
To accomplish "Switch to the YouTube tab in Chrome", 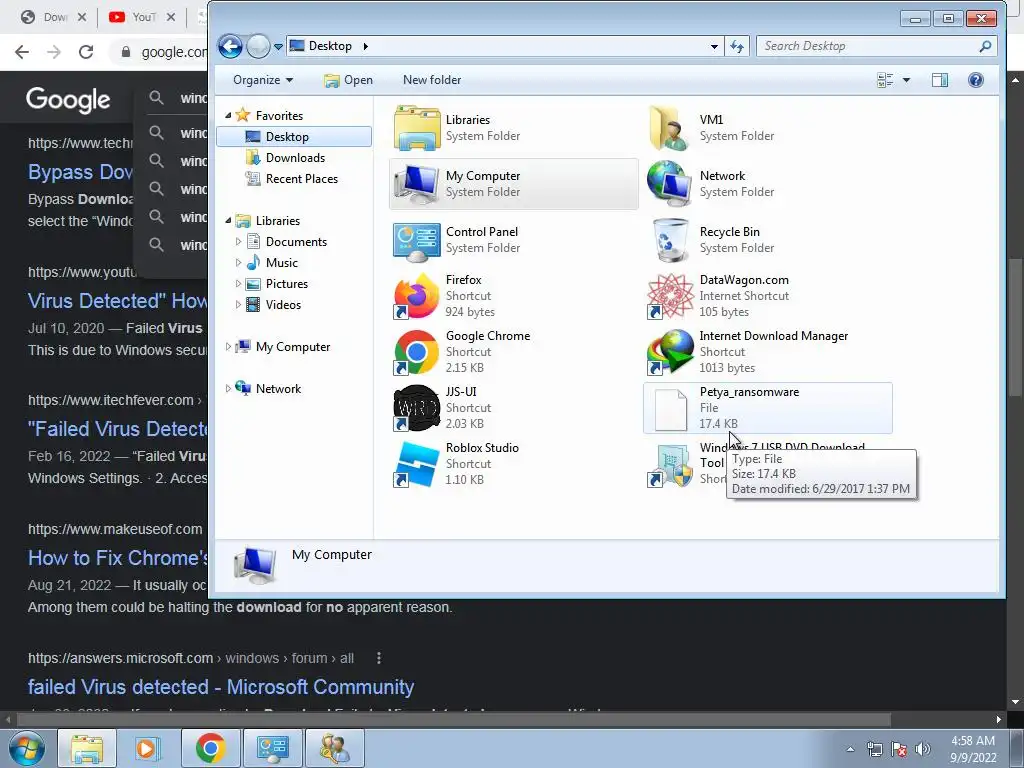I will pos(134,17).
